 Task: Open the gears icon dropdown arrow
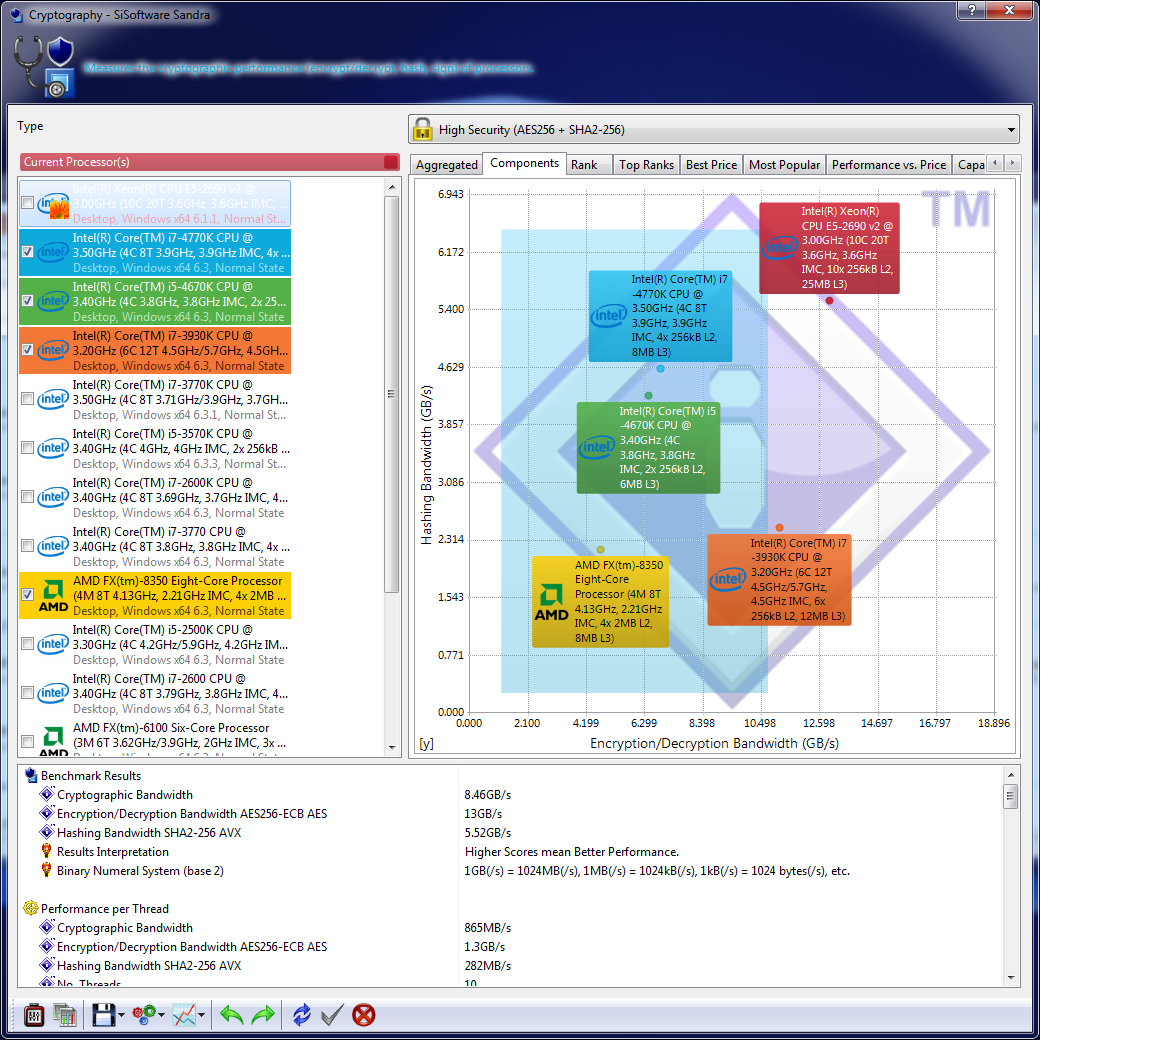[161, 1015]
